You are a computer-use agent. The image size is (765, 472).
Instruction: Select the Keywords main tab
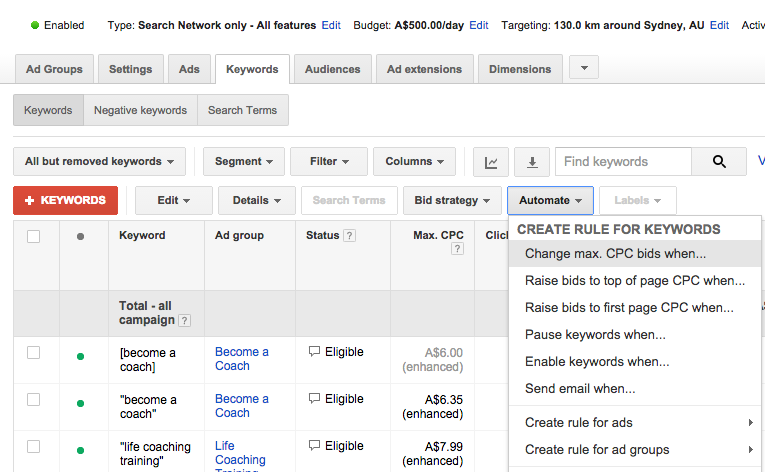pos(252,69)
